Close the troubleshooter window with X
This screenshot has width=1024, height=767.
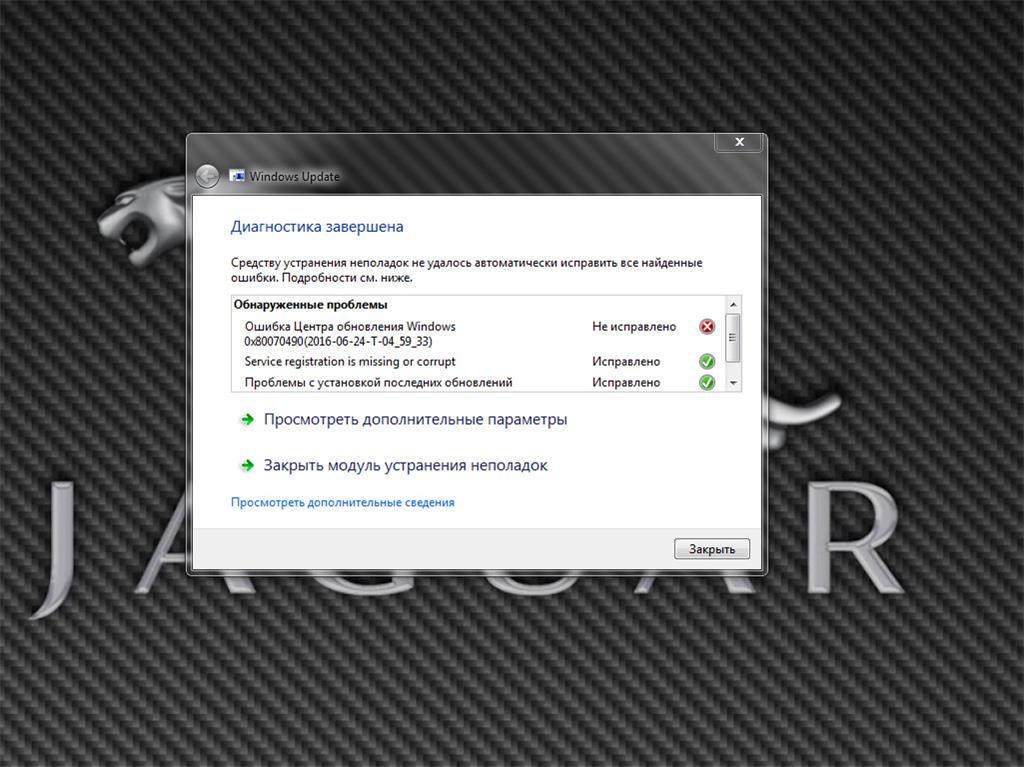pos(739,142)
